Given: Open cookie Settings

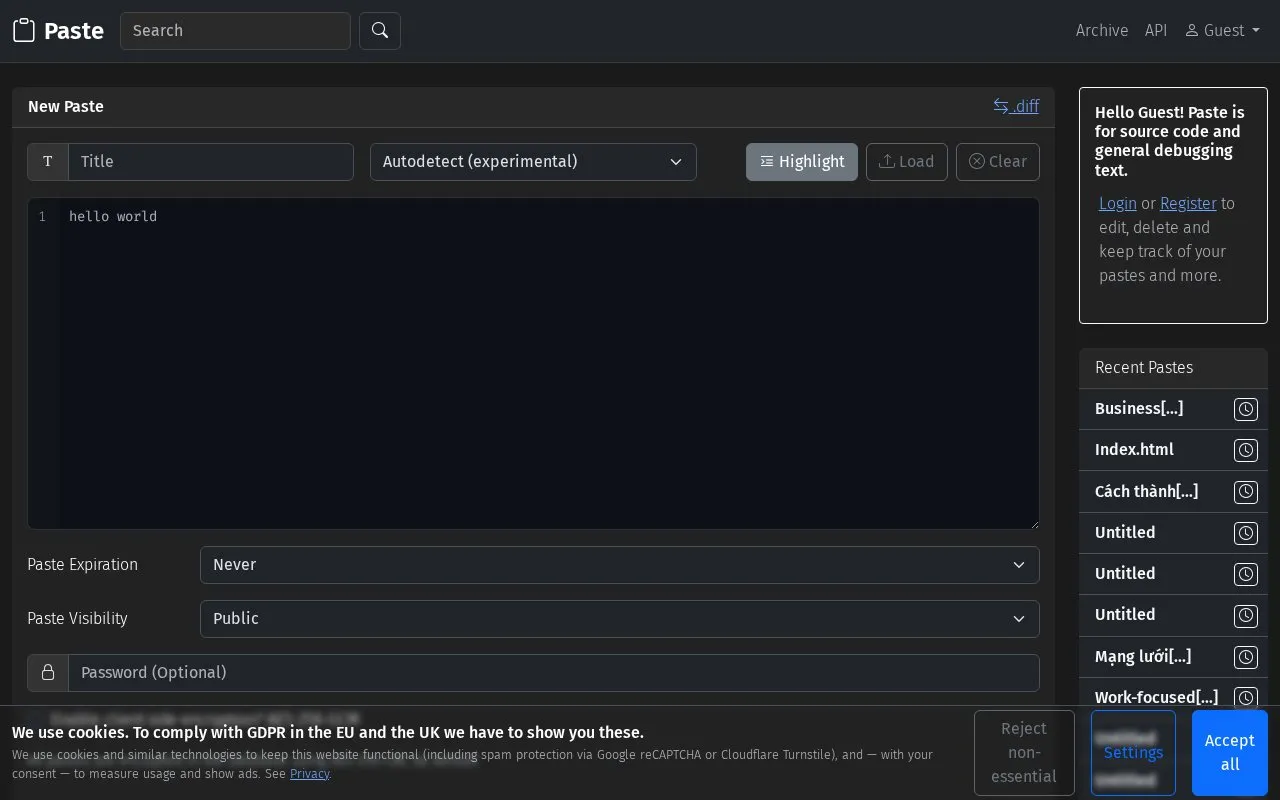Looking at the screenshot, I should 1133,753.
